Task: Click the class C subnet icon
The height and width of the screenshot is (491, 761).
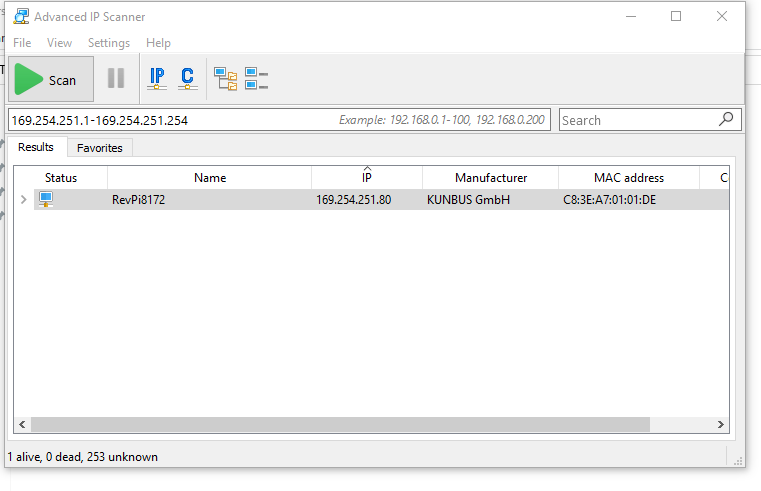Action: point(187,79)
